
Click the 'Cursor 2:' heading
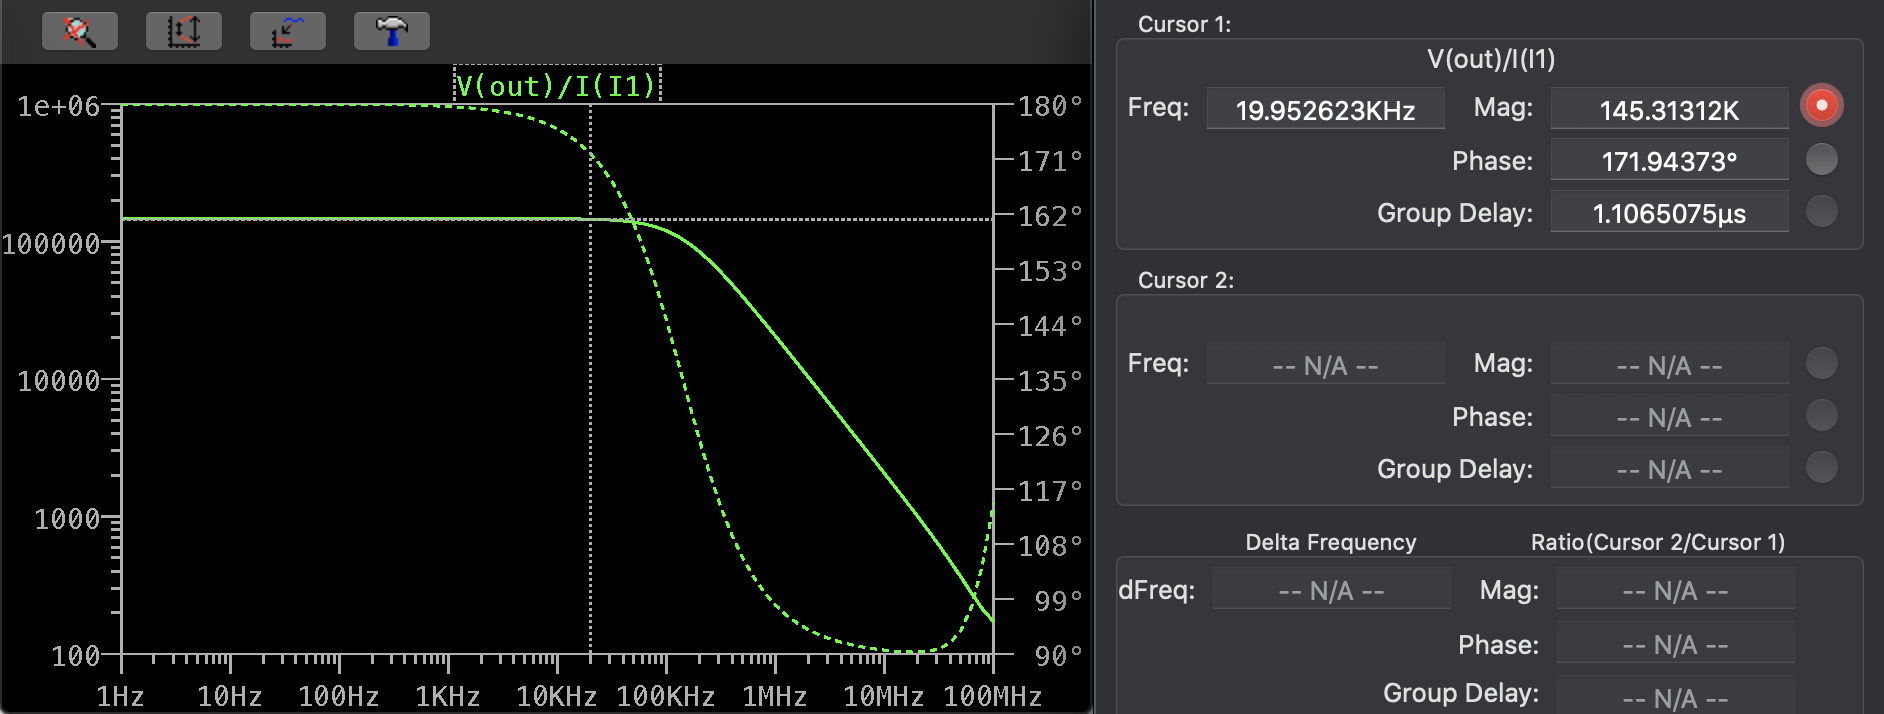coord(1186,280)
